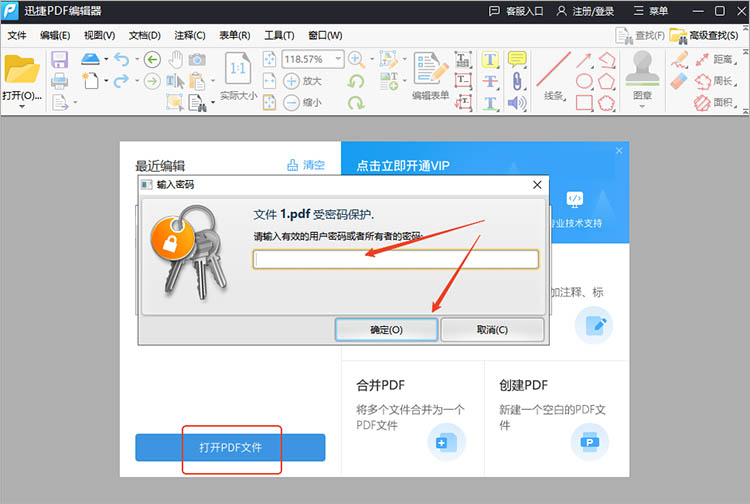Open the 菜单 hamburger menu

[651, 11]
